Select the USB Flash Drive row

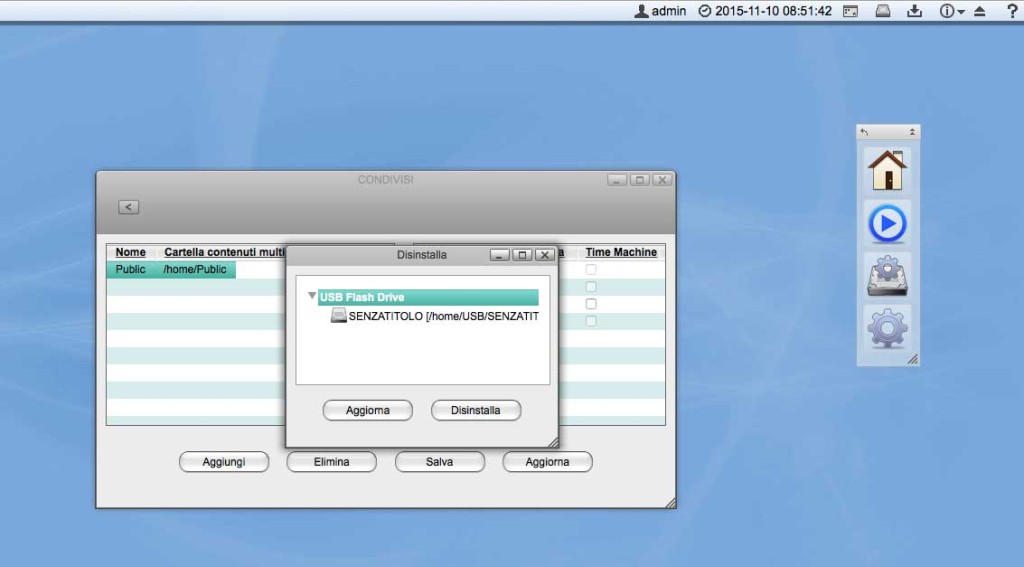pos(428,297)
